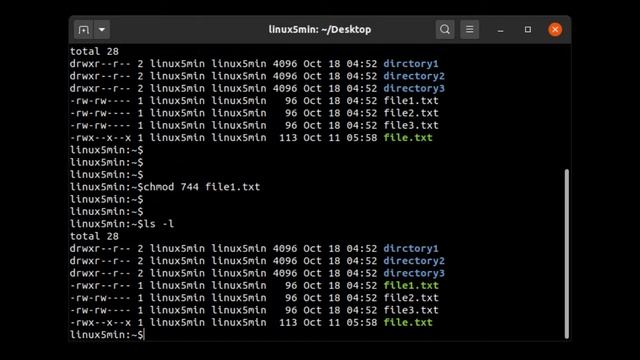Click green file1.txt in second listing
640x360 pixels.
411,285
